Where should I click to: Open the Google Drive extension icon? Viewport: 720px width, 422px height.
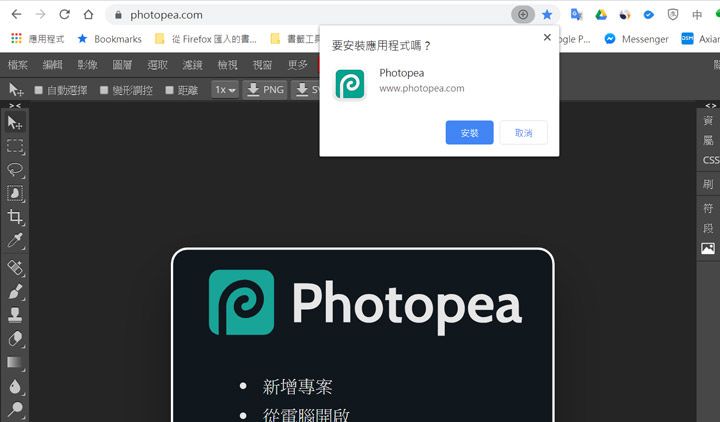pos(601,15)
